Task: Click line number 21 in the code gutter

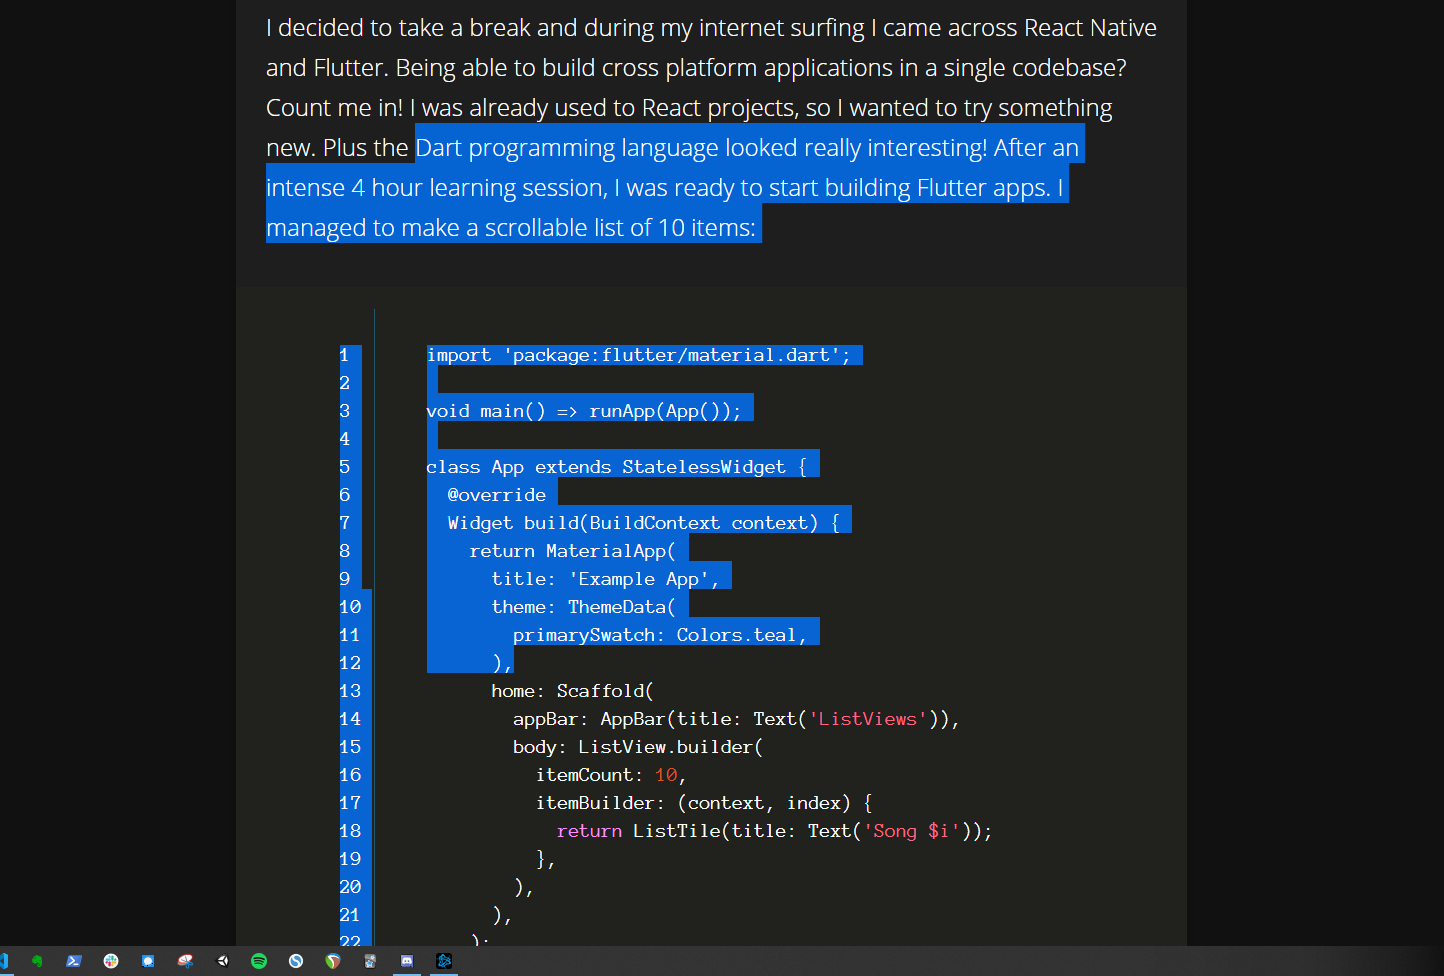Action: [350, 915]
